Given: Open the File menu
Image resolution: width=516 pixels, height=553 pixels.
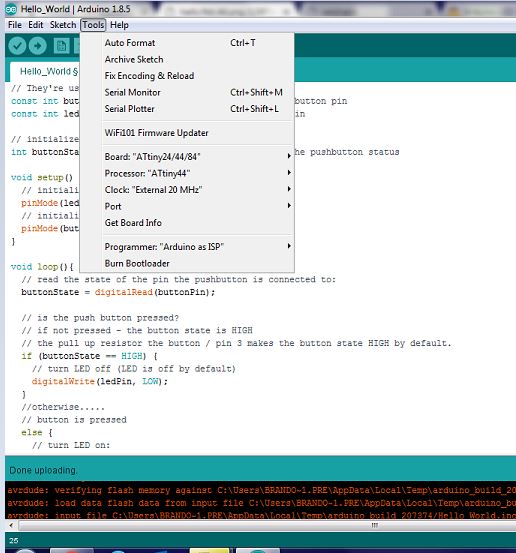Looking at the screenshot, I should (x=15, y=25).
